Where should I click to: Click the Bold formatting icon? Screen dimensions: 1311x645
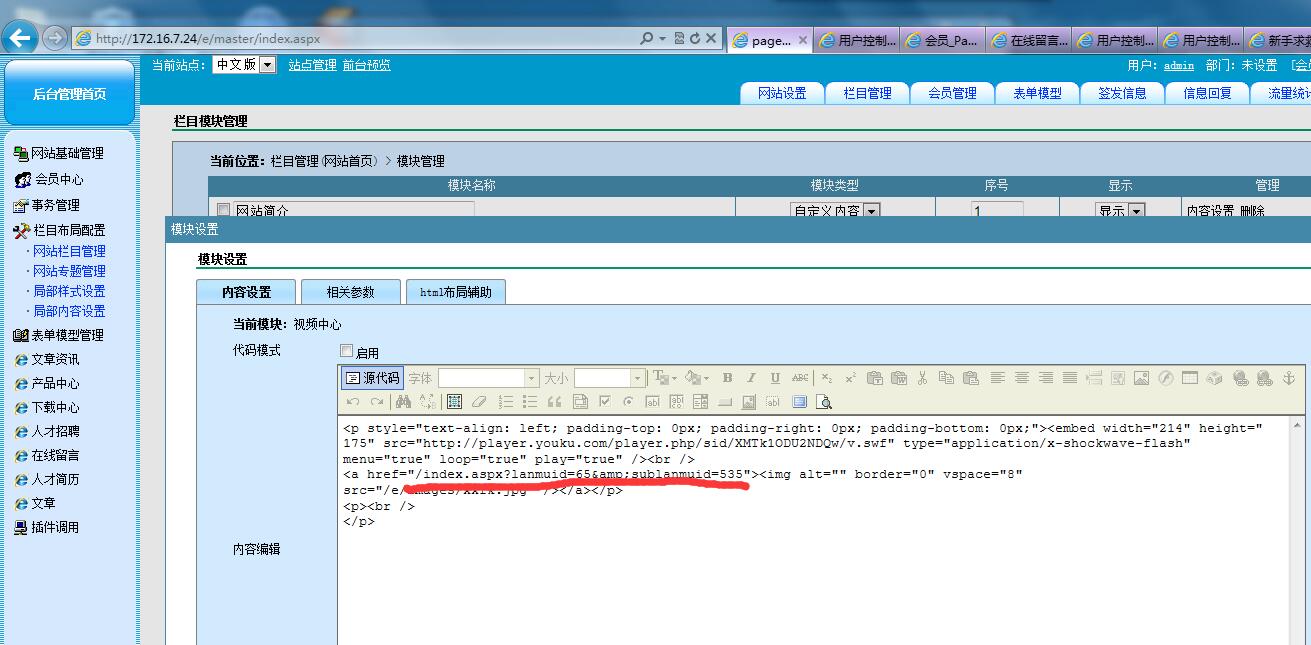click(x=727, y=378)
